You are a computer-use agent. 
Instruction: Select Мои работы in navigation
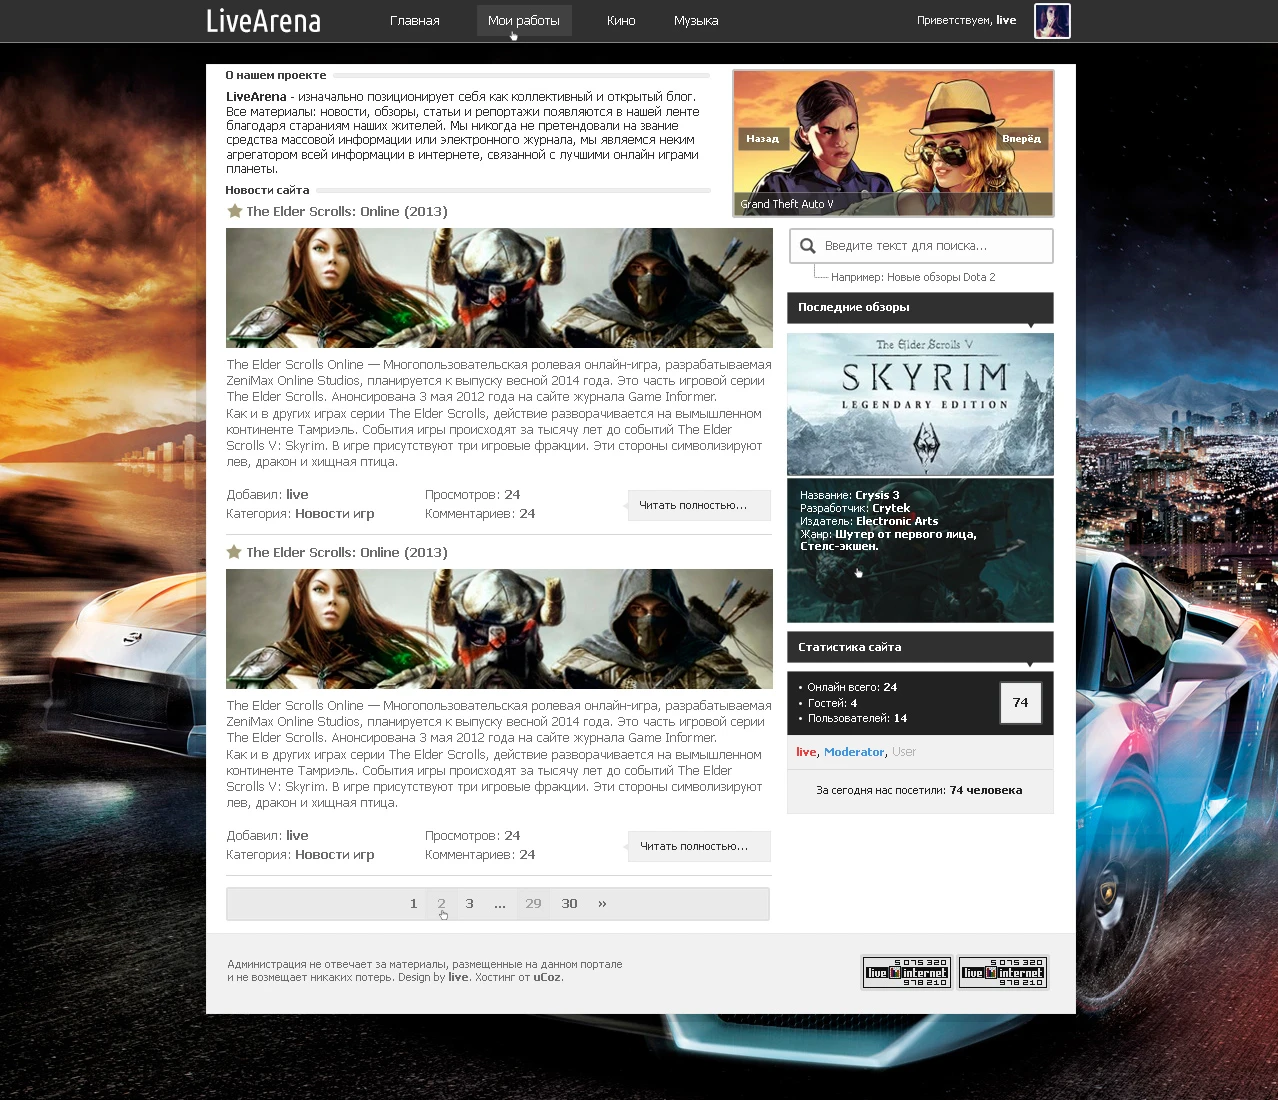[523, 21]
